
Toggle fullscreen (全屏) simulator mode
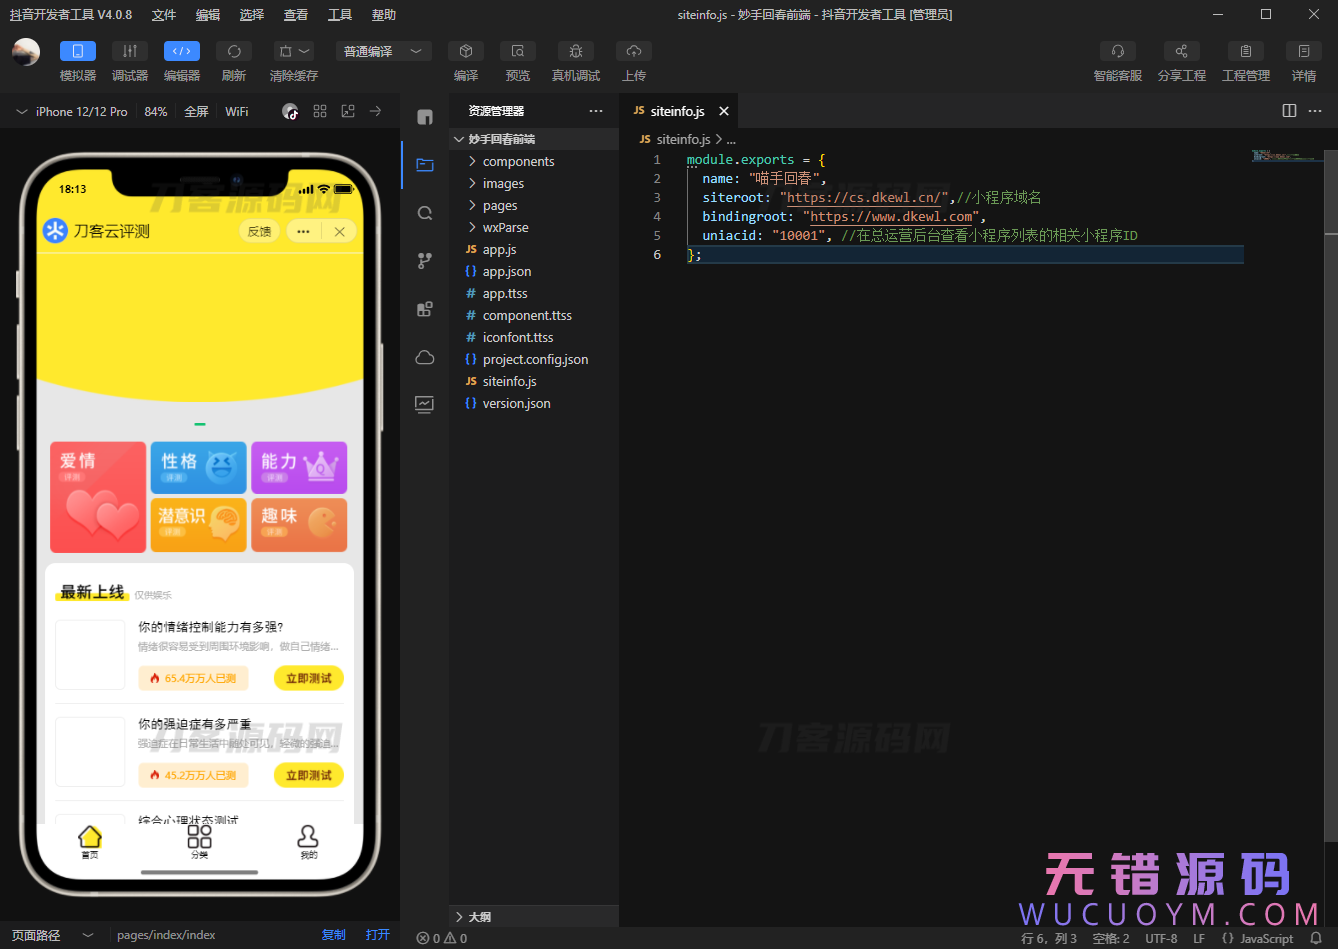tap(196, 111)
